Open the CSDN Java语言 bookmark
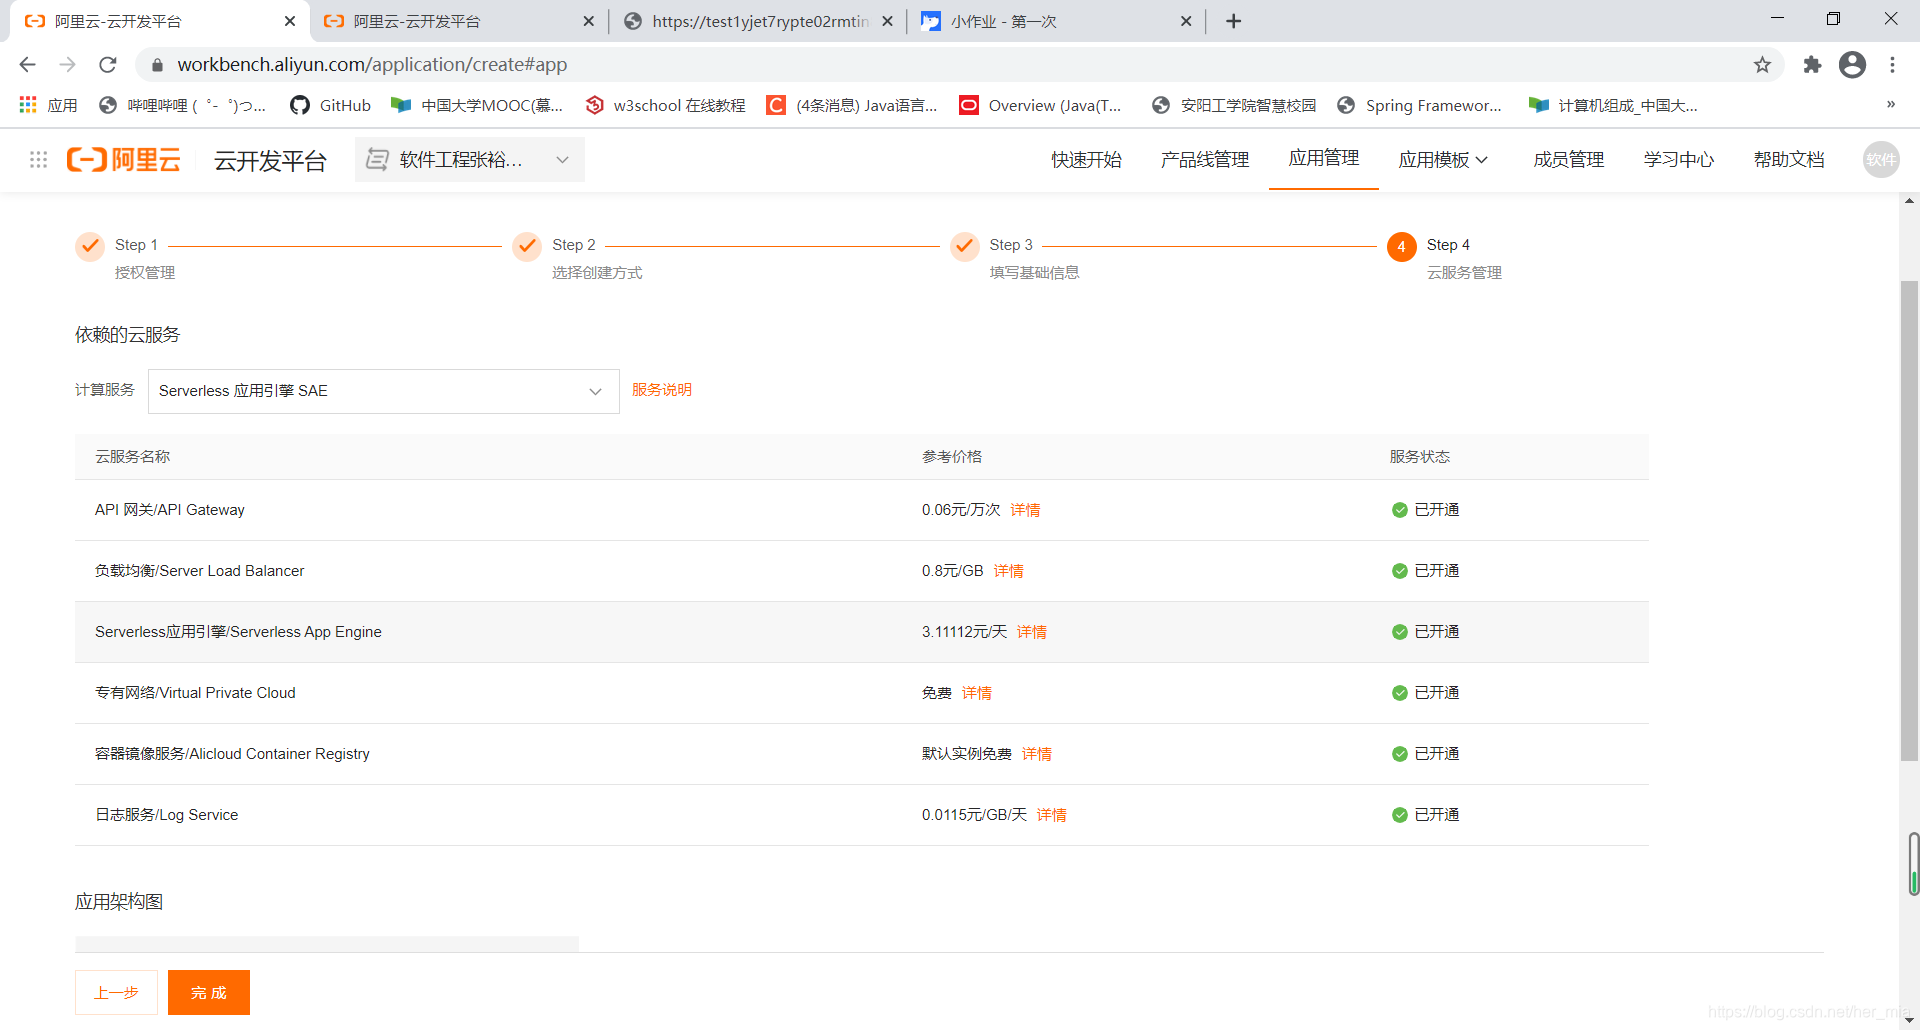 click(852, 105)
